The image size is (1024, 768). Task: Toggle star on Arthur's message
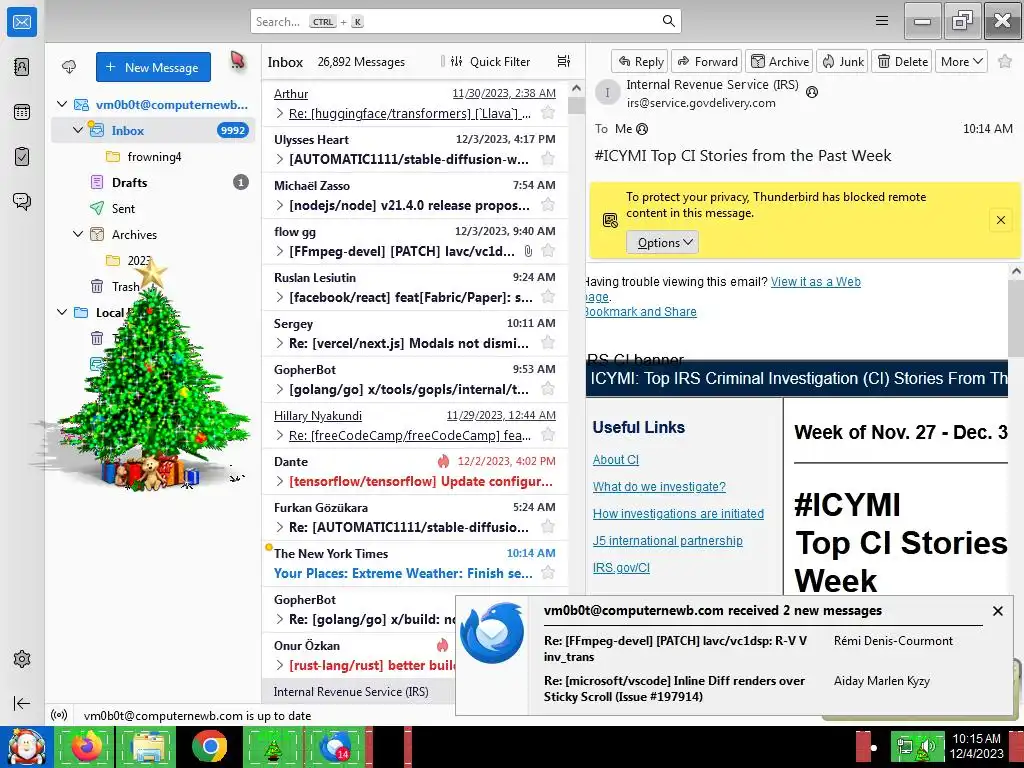[x=549, y=113]
